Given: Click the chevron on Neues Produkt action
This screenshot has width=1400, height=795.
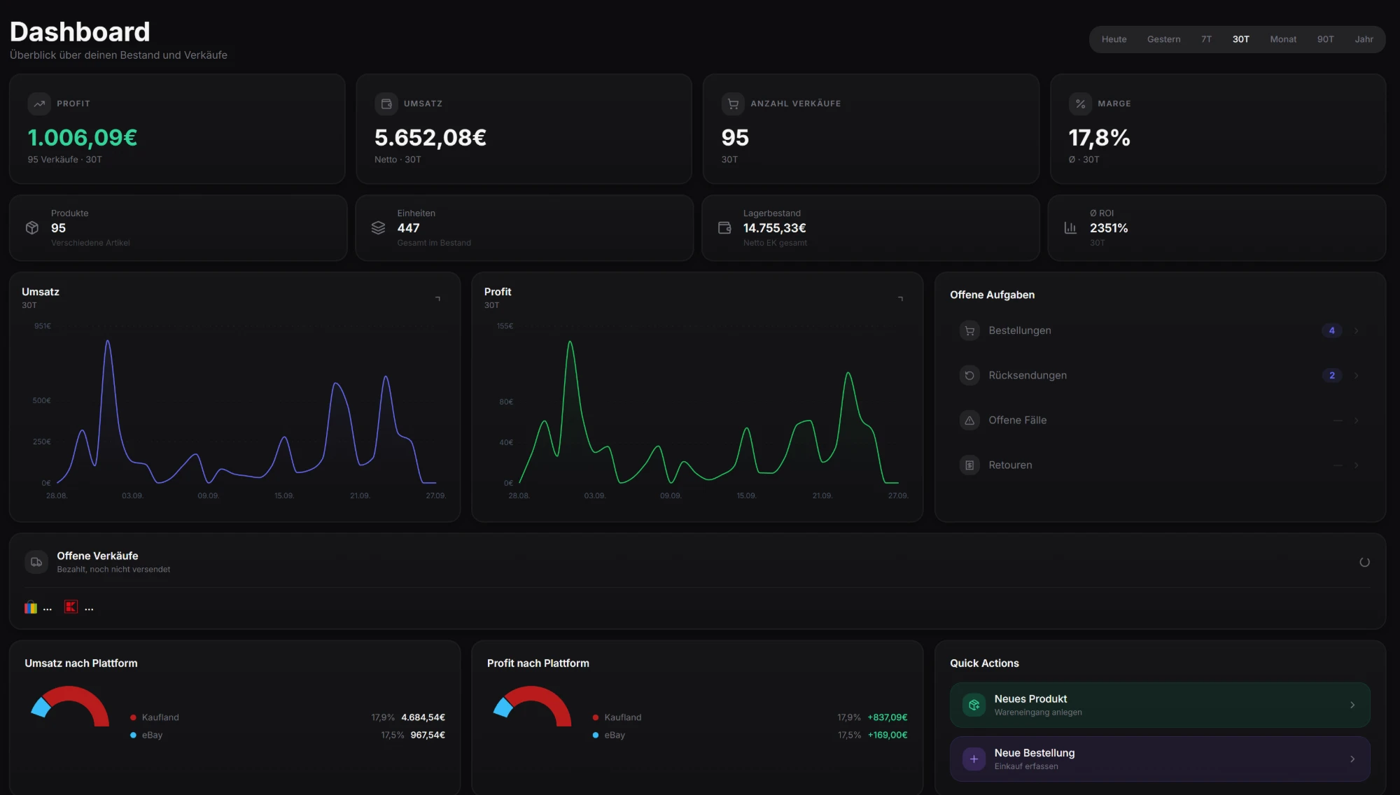Looking at the screenshot, I should click(x=1352, y=705).
